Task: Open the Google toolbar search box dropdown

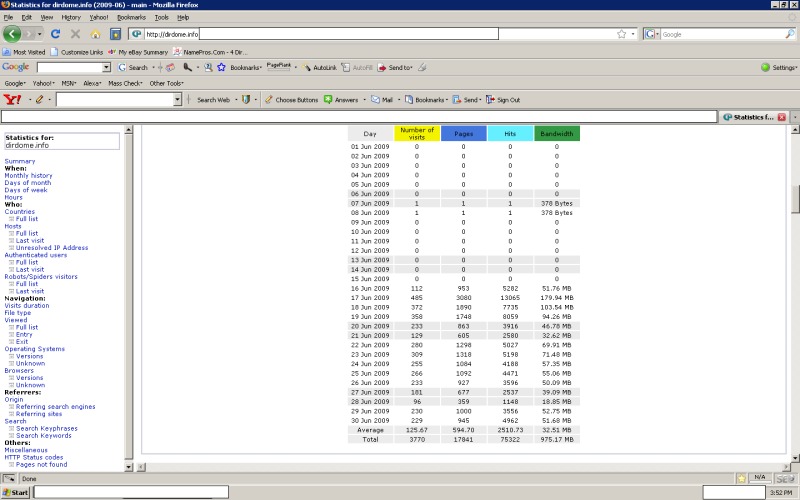Action: click(106, 67)
